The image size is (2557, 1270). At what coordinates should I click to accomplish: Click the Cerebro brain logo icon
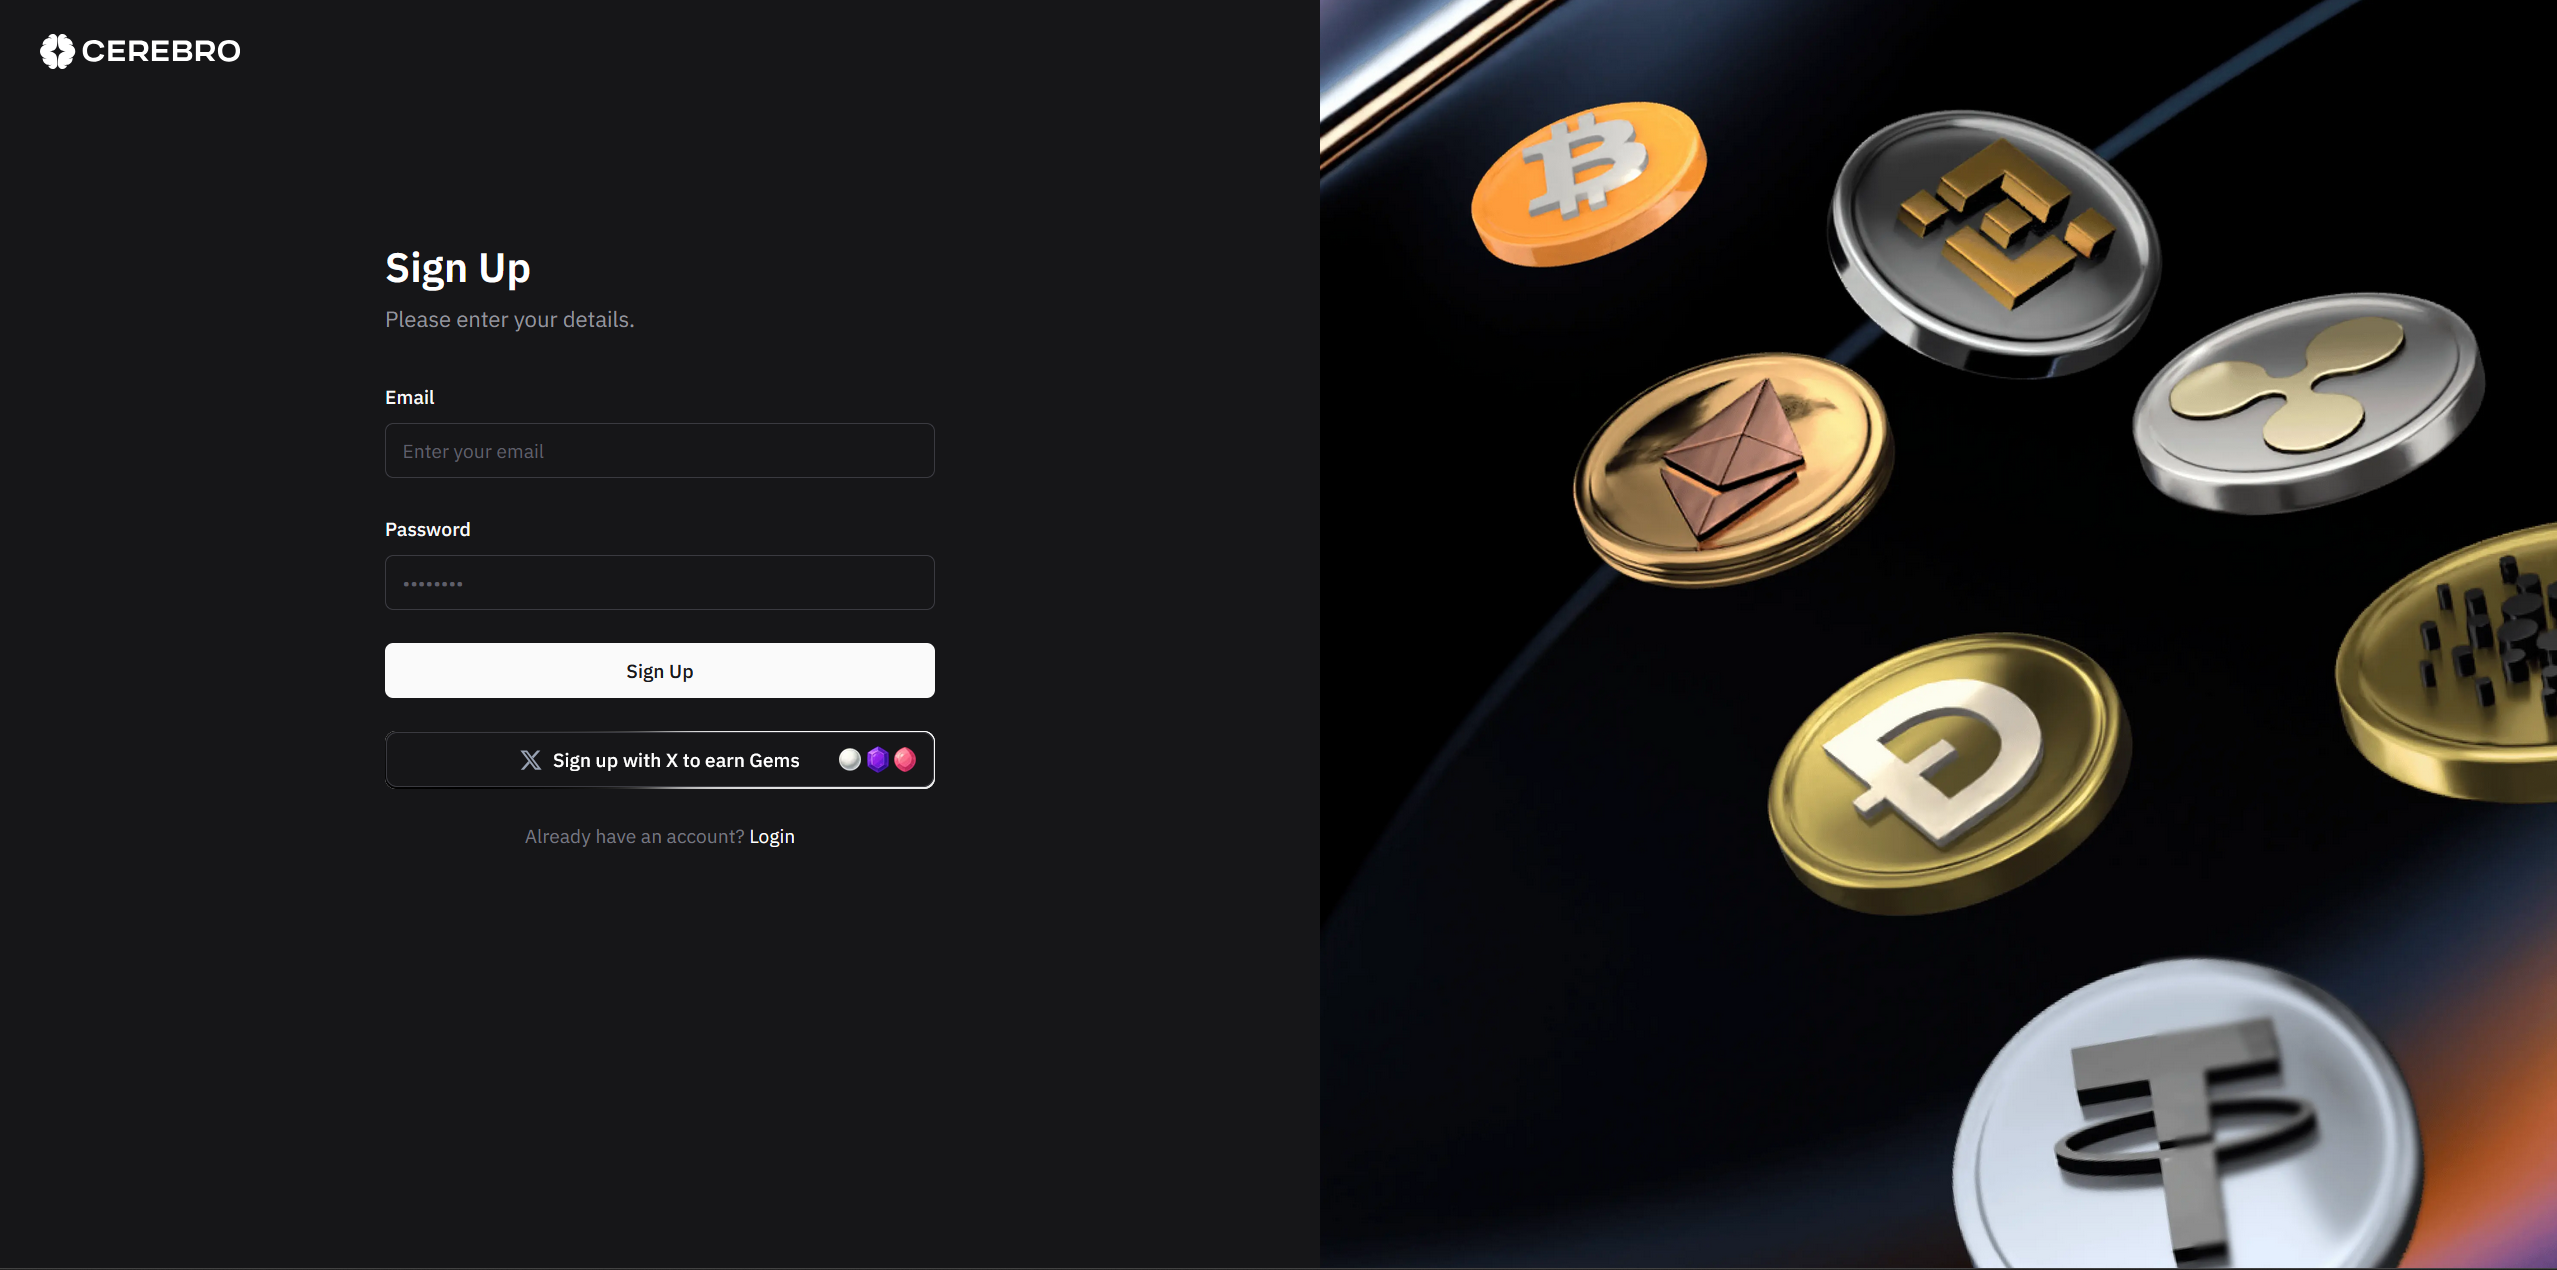pyautogui.click(x=57, y=51)
